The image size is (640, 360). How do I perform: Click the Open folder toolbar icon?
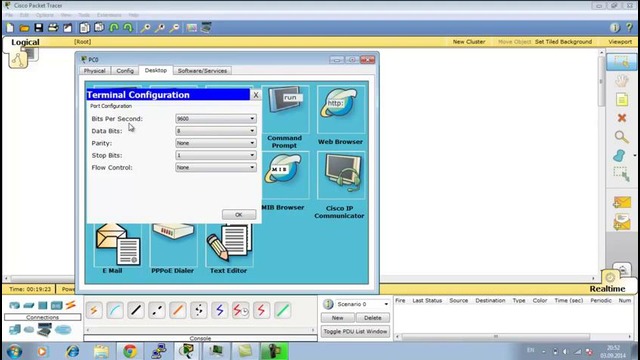click(x=24, y=28)
